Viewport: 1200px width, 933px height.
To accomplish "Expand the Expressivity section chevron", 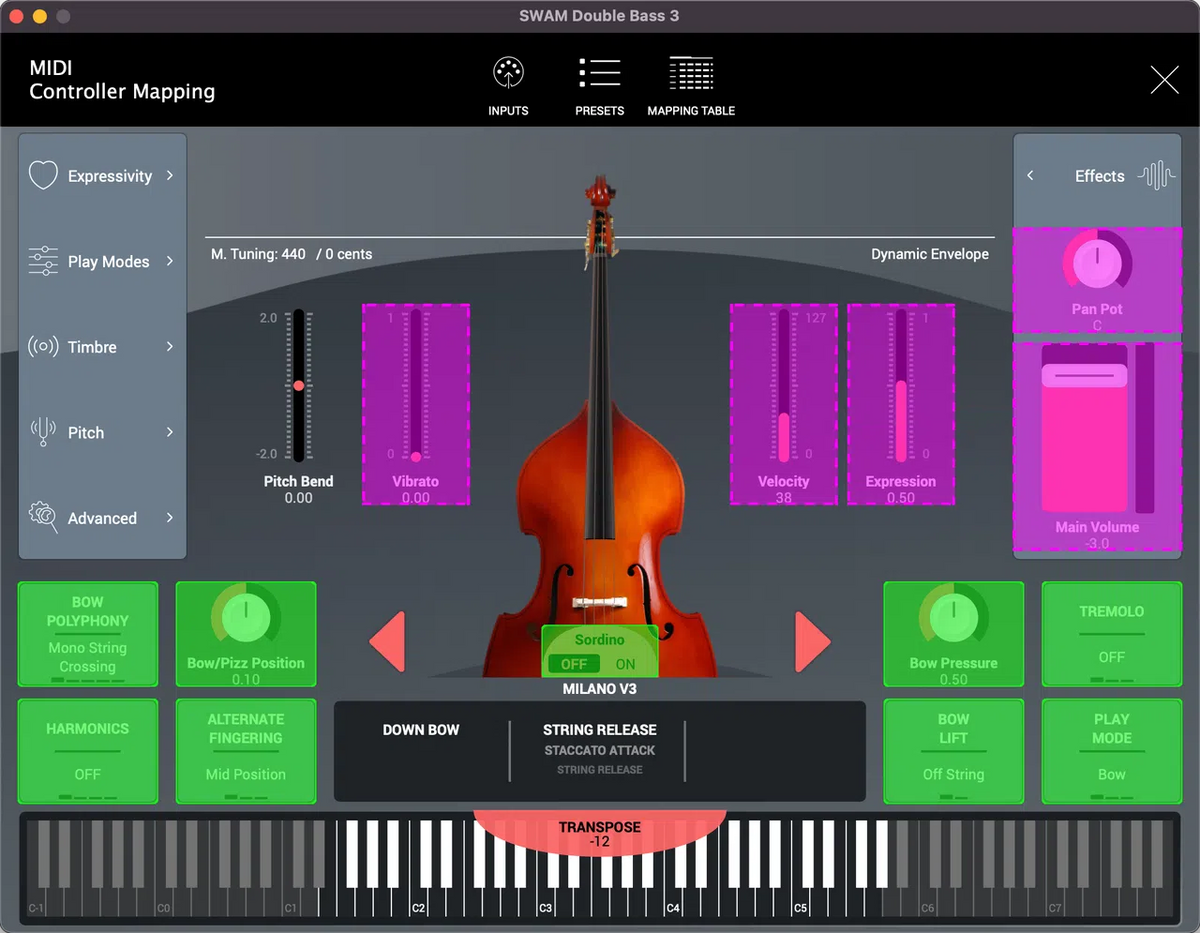I will click(x=172, y=175).
